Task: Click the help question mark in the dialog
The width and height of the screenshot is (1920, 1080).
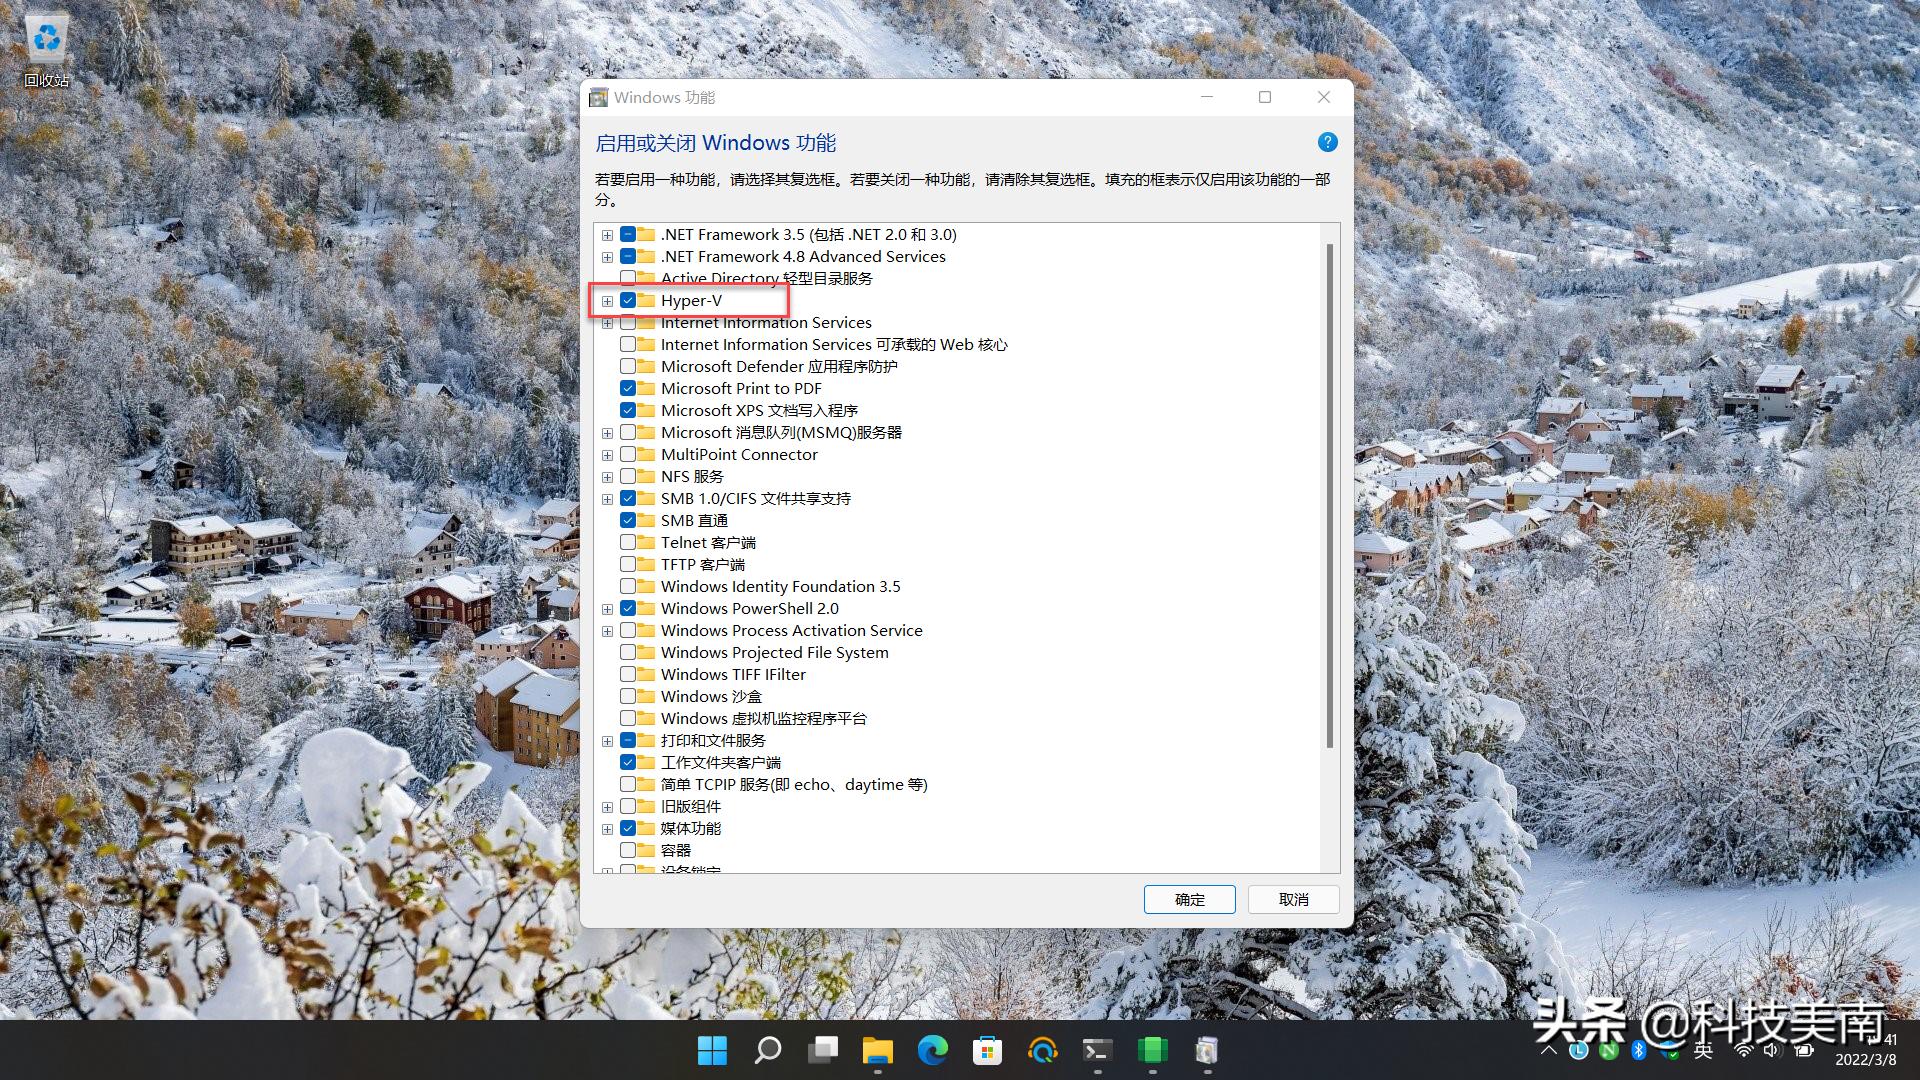Action: coord(1326,142)
